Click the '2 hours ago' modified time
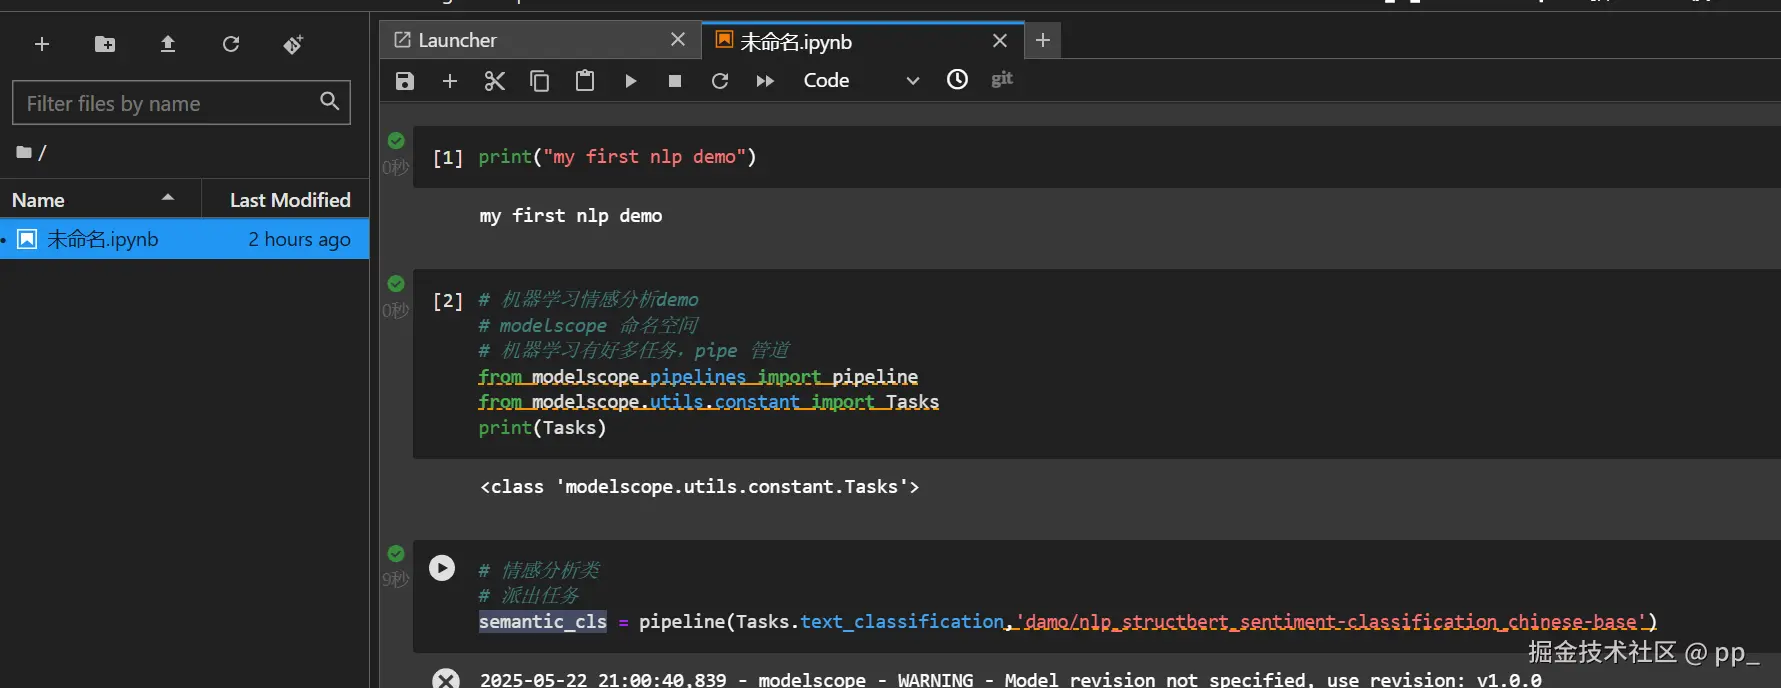Screen dimensions: 1781x688 (x=299, y=239)
